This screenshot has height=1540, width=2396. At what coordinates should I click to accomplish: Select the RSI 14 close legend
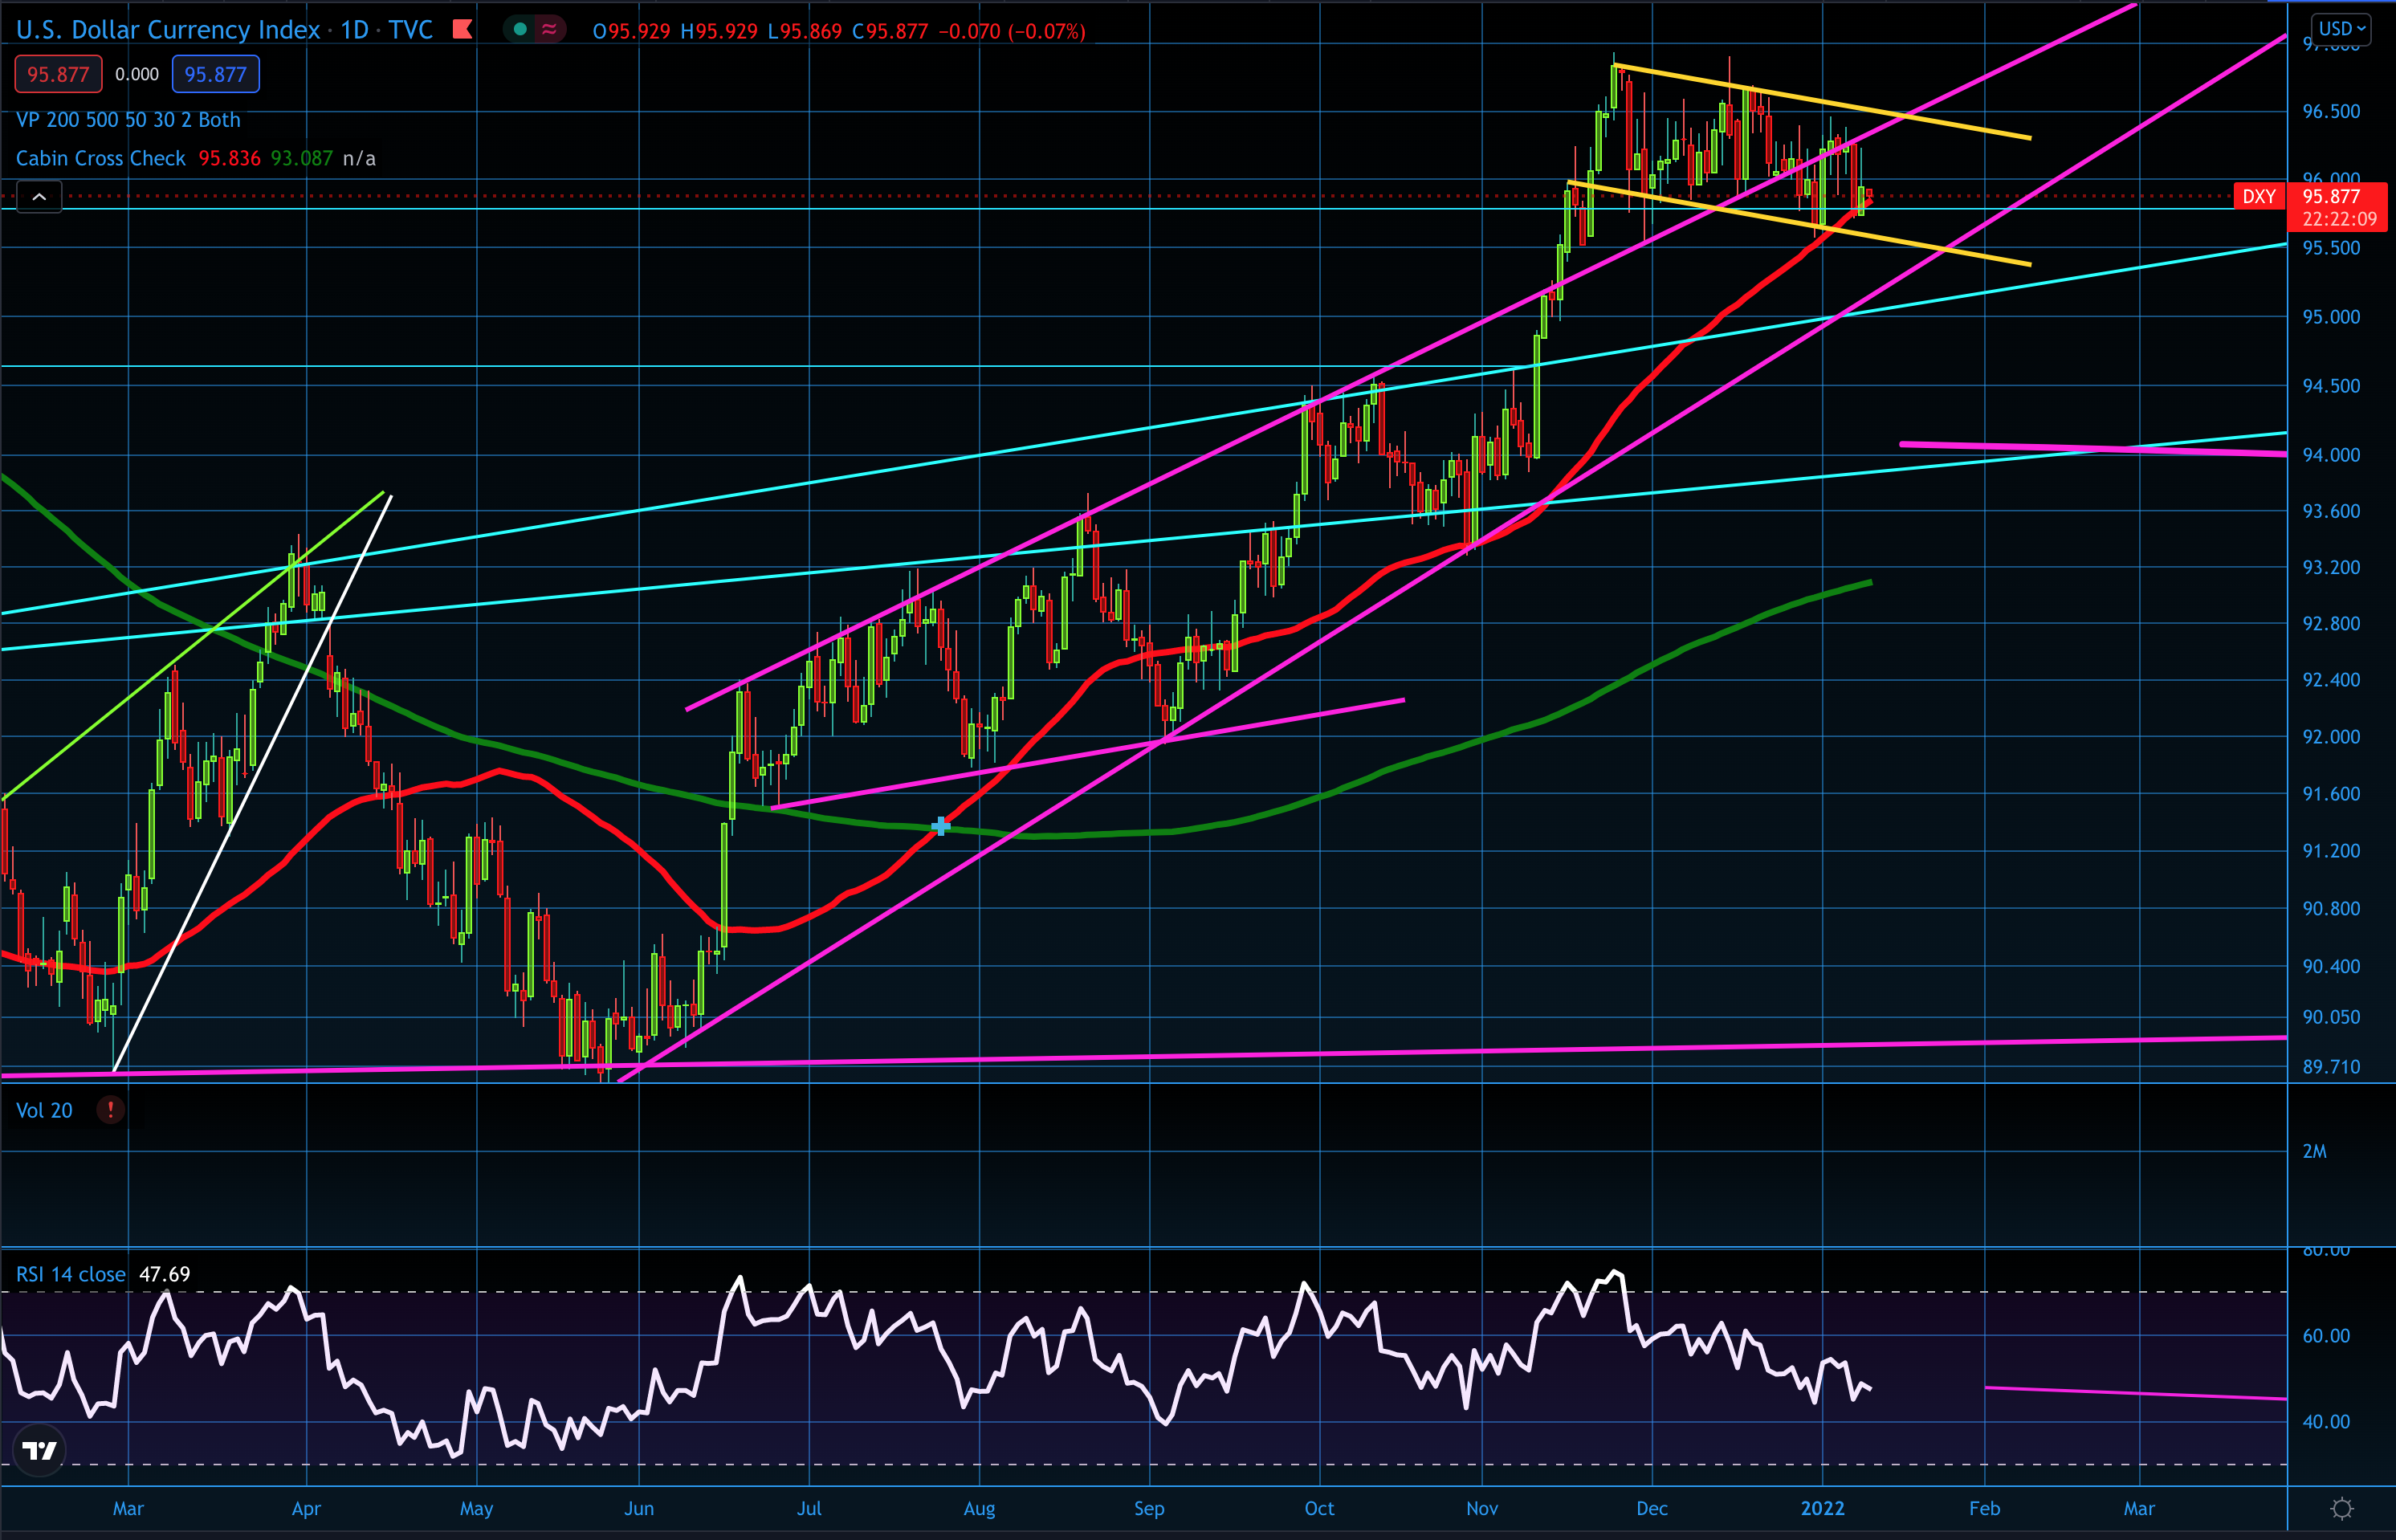pyautogui.click(x=70, y=1274)
